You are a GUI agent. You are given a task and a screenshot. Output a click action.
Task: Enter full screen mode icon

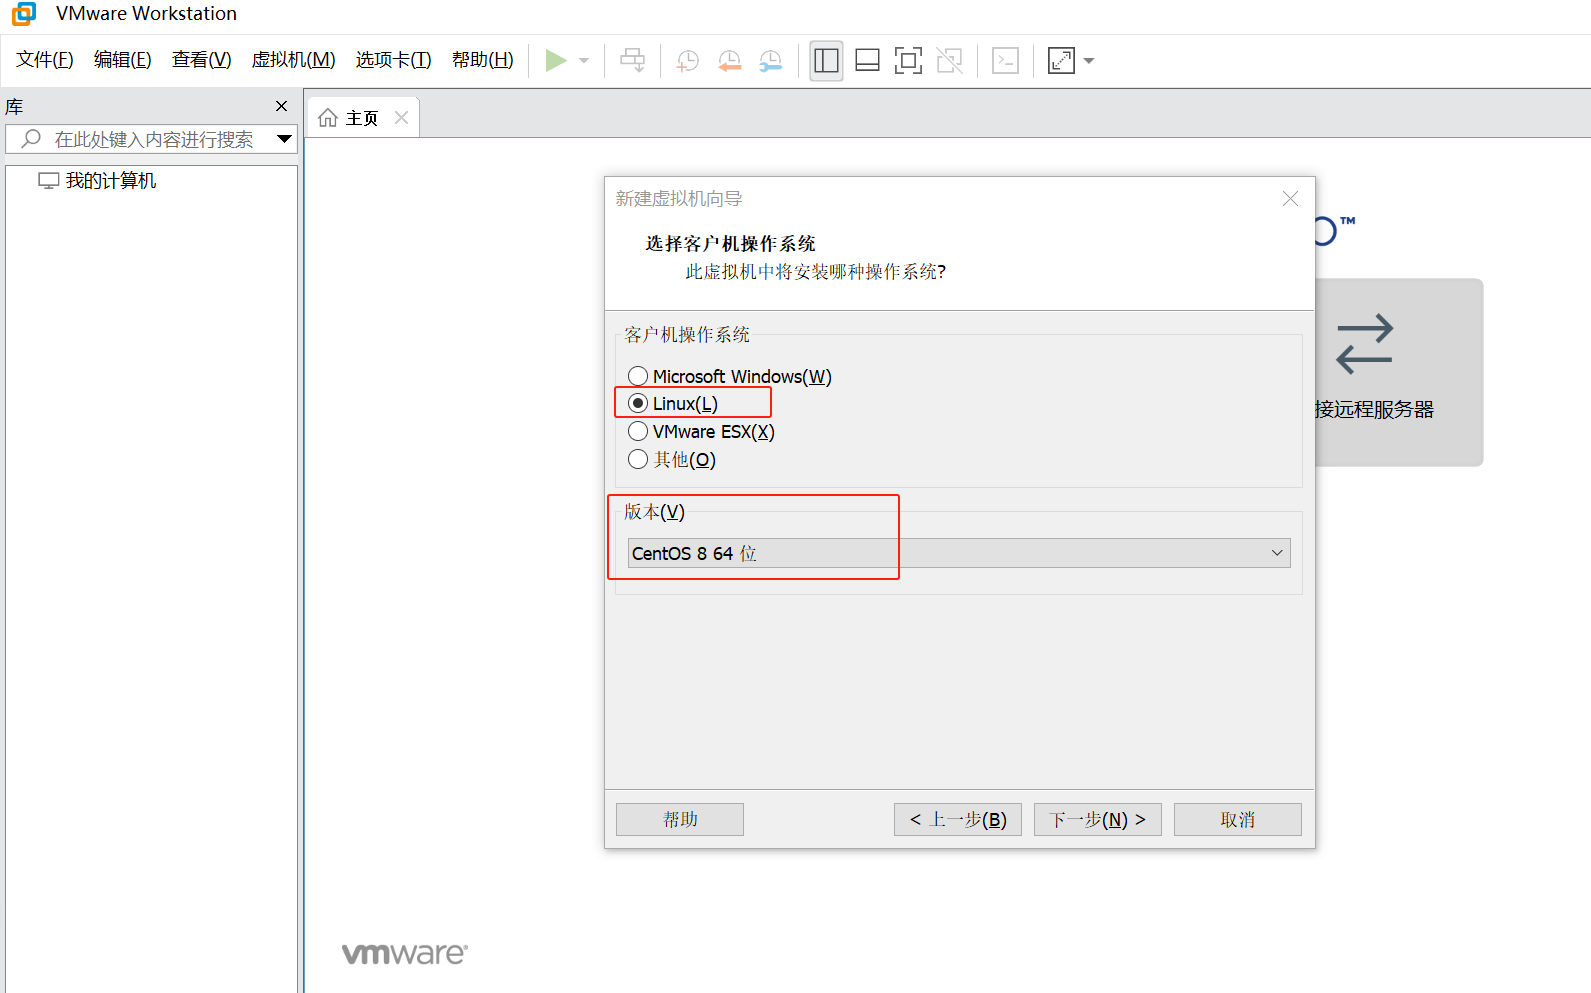908,61
